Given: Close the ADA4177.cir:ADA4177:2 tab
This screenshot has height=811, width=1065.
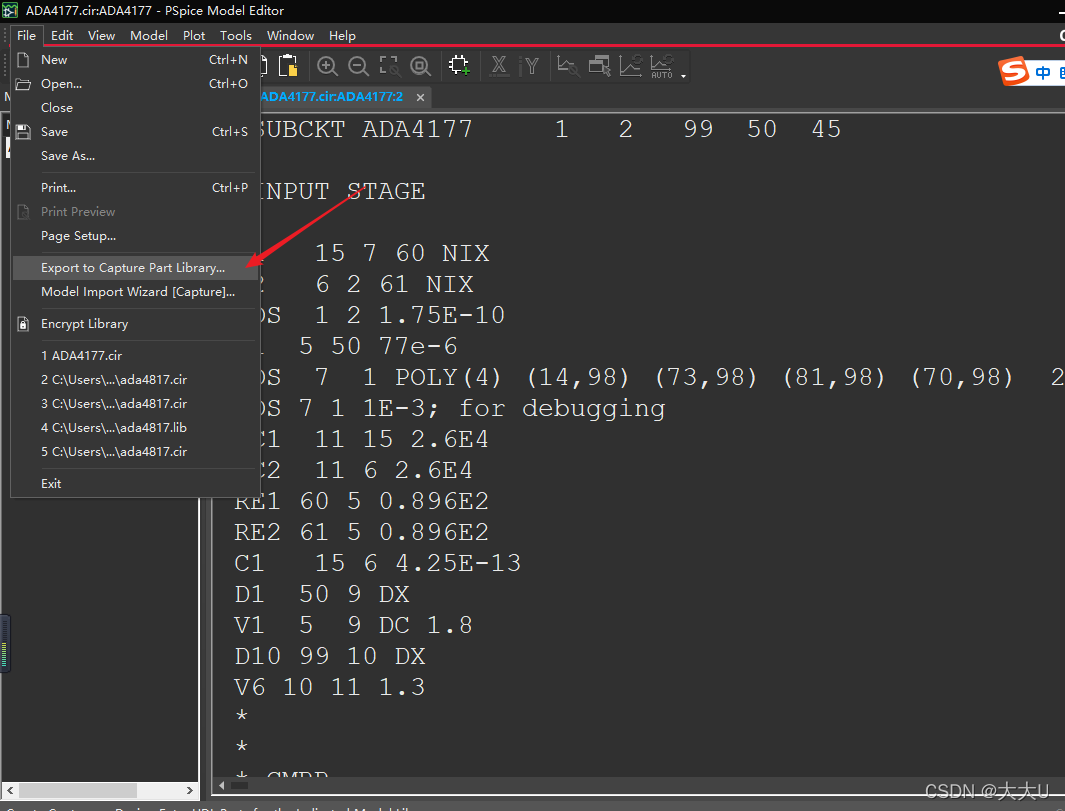Looking at the screenshot, I should (420, 97).
